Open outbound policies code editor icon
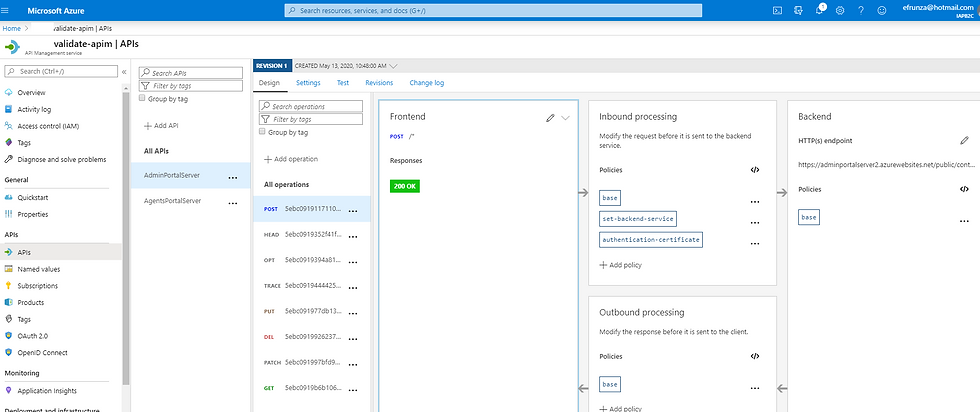The image size is (980, 412). pyautogui.click(x=754, y=356)
